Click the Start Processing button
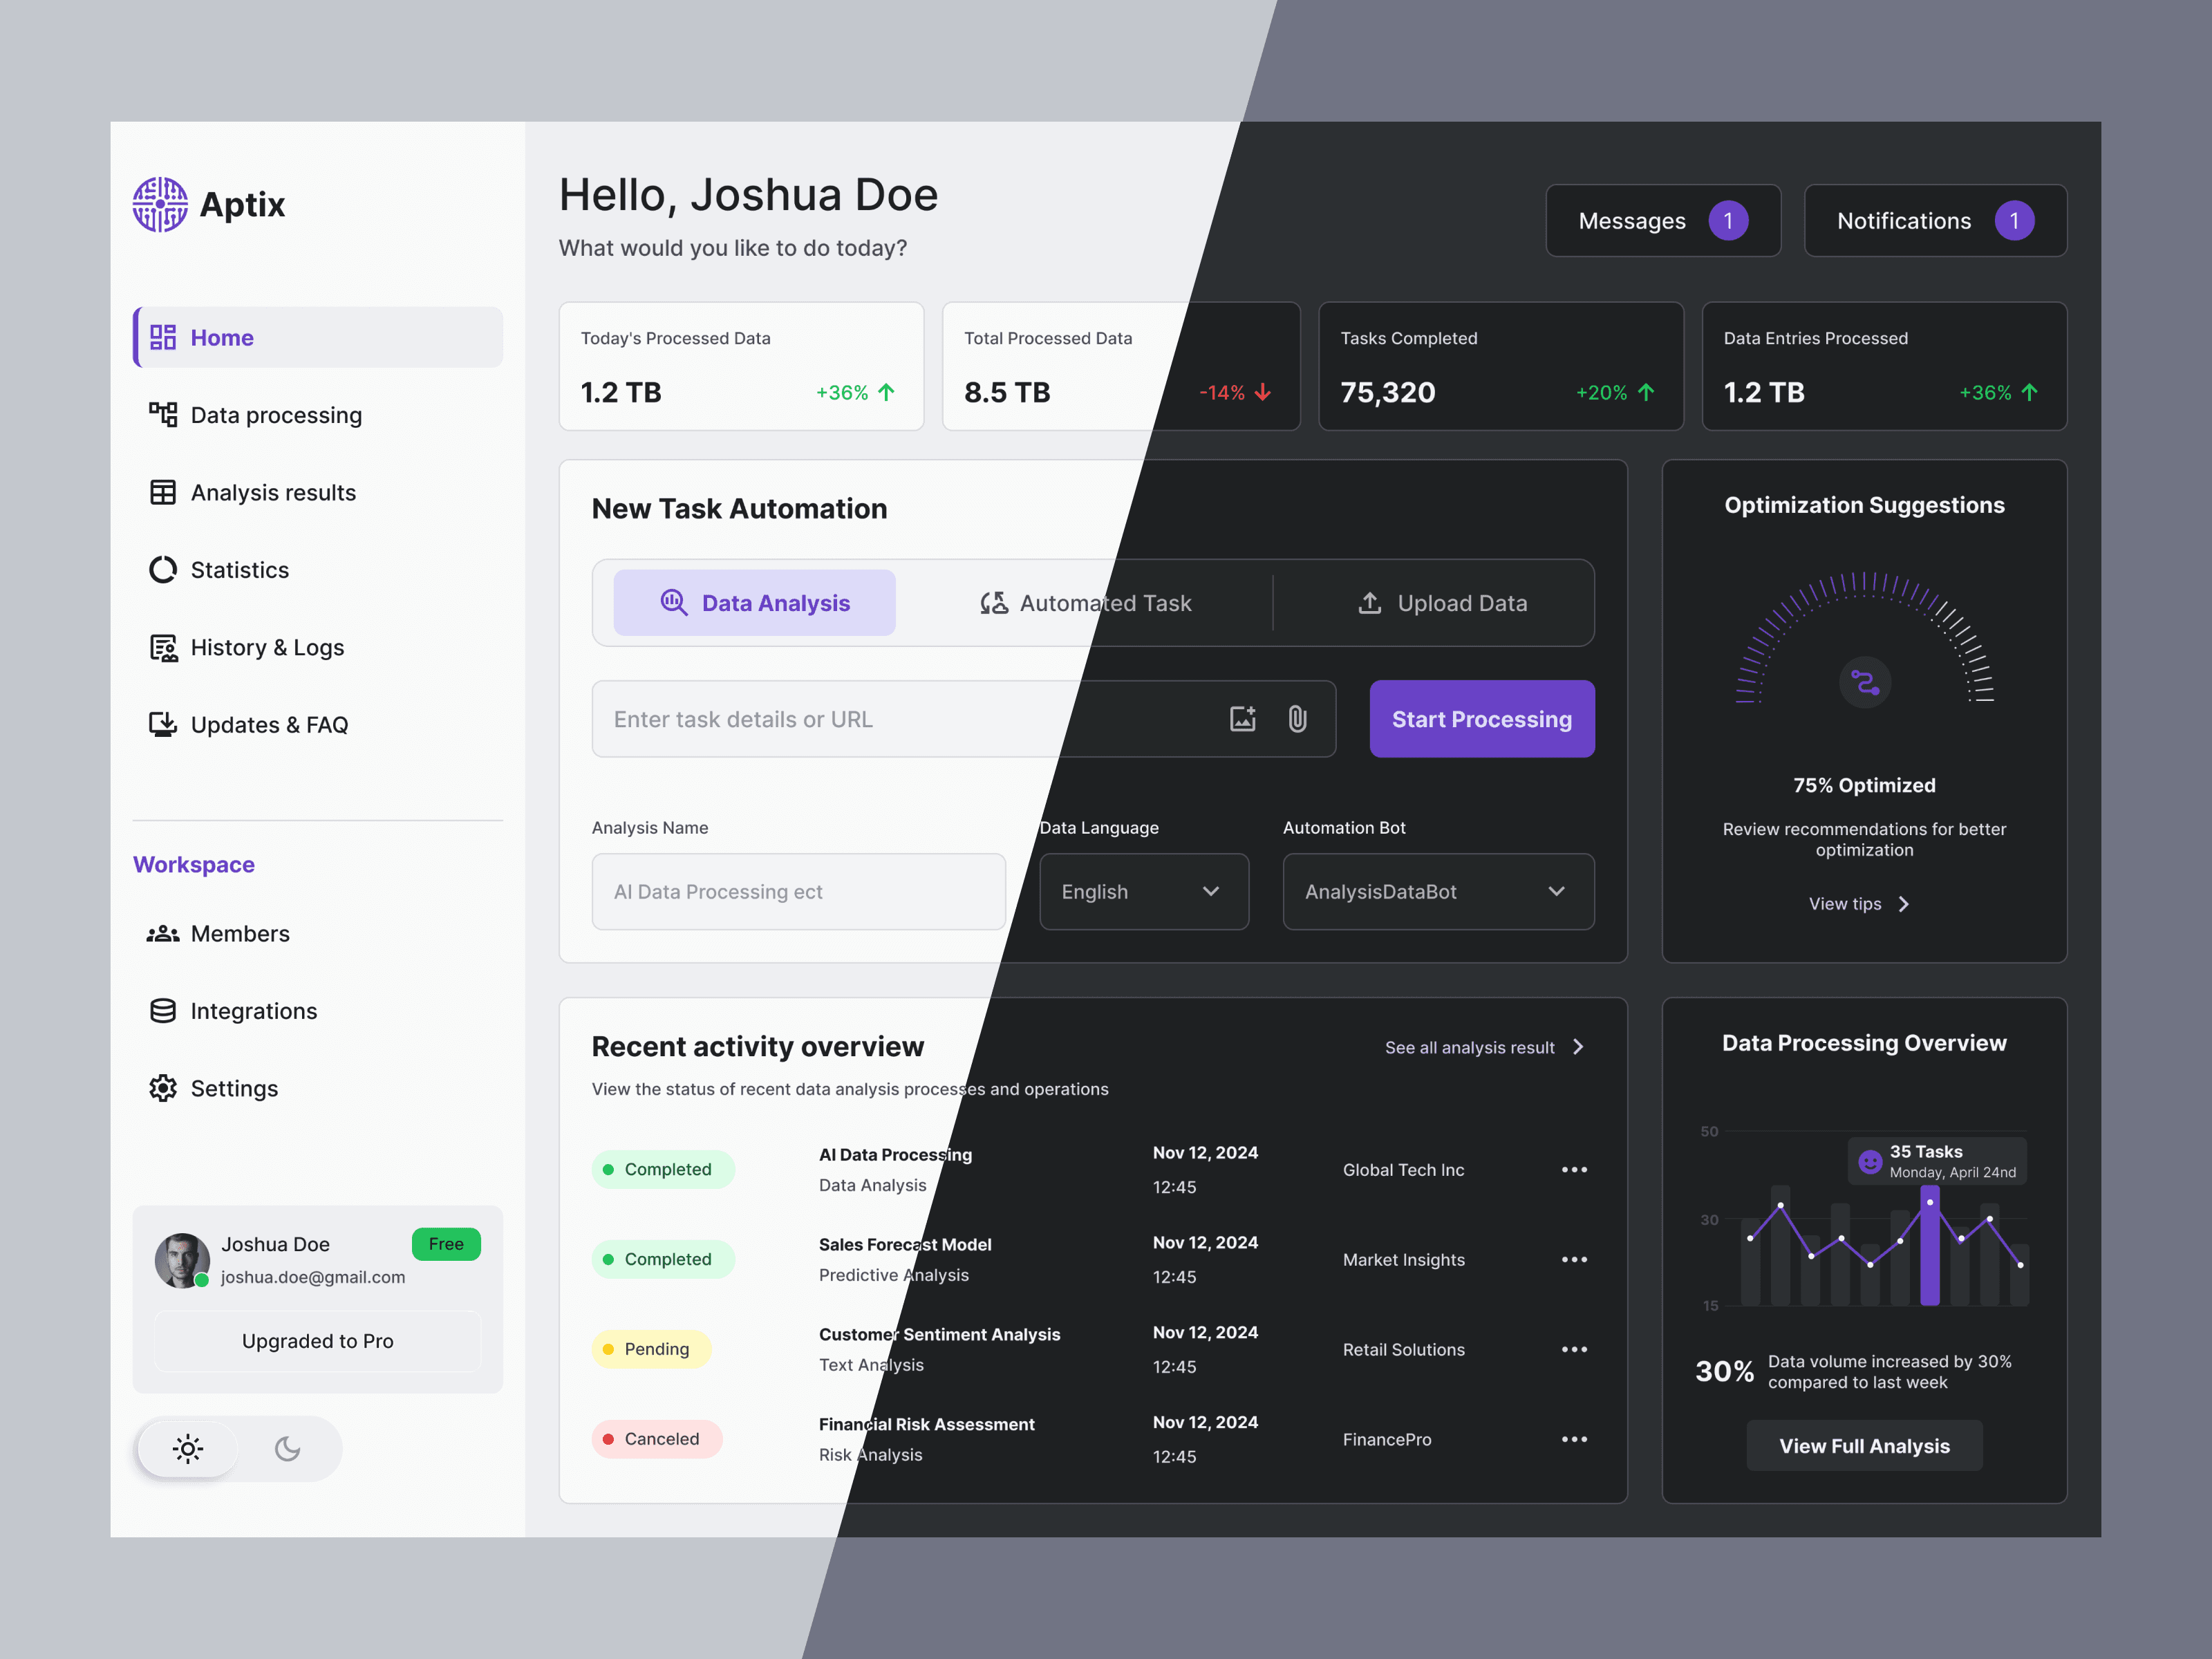2212x1659 pixels. (x=1481, y=718)
